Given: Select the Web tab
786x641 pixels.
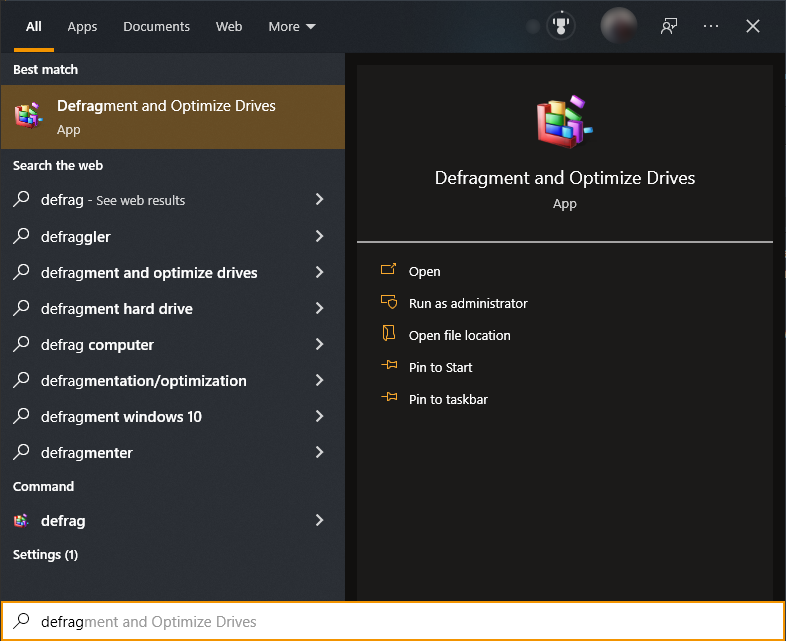Looking at the screenshot, I should pos(229,27).
